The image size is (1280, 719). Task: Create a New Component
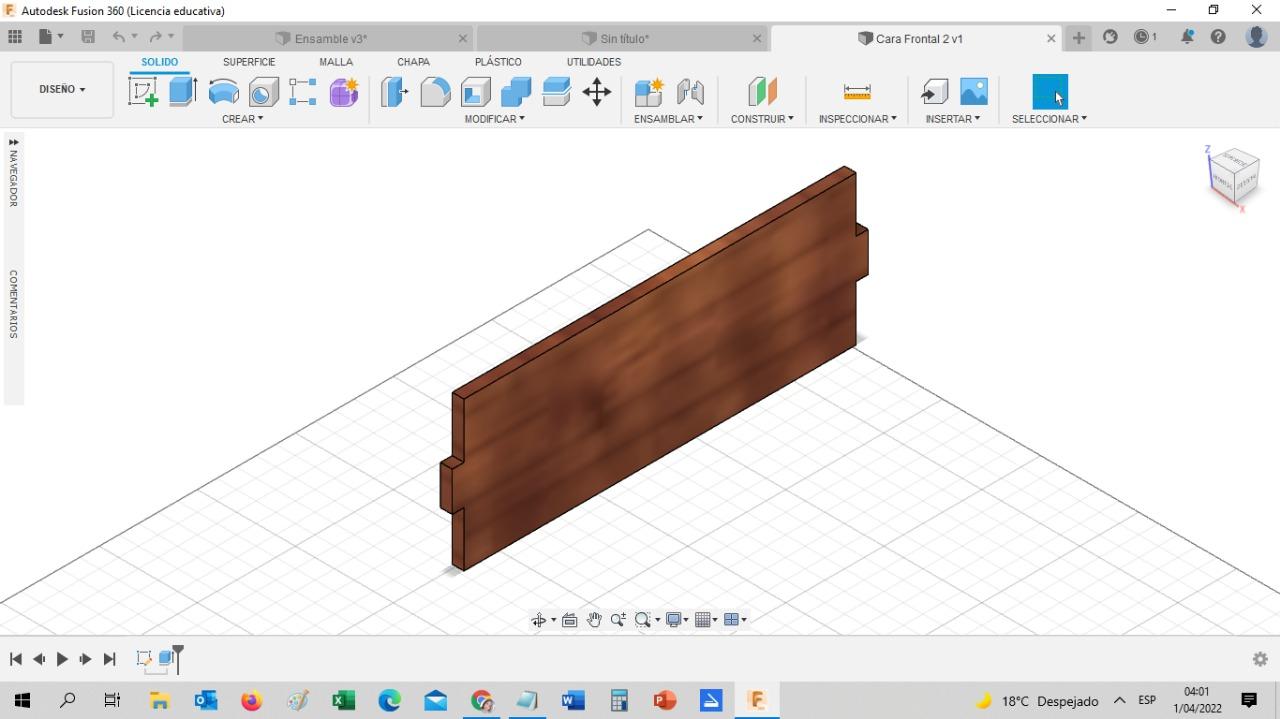click(649, 92)
